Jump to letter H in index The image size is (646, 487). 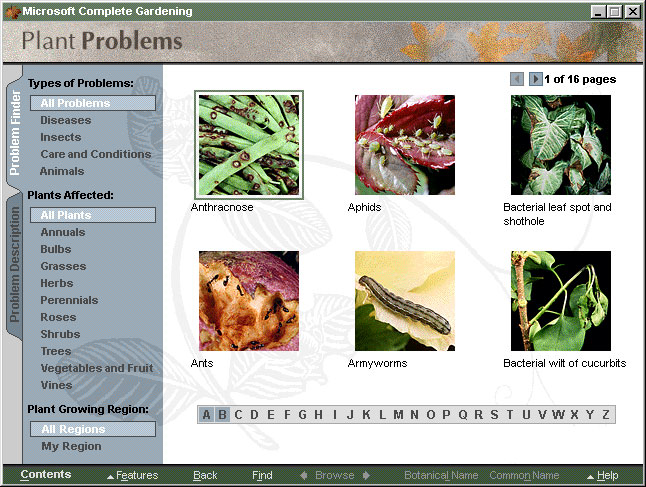point(318,414)
